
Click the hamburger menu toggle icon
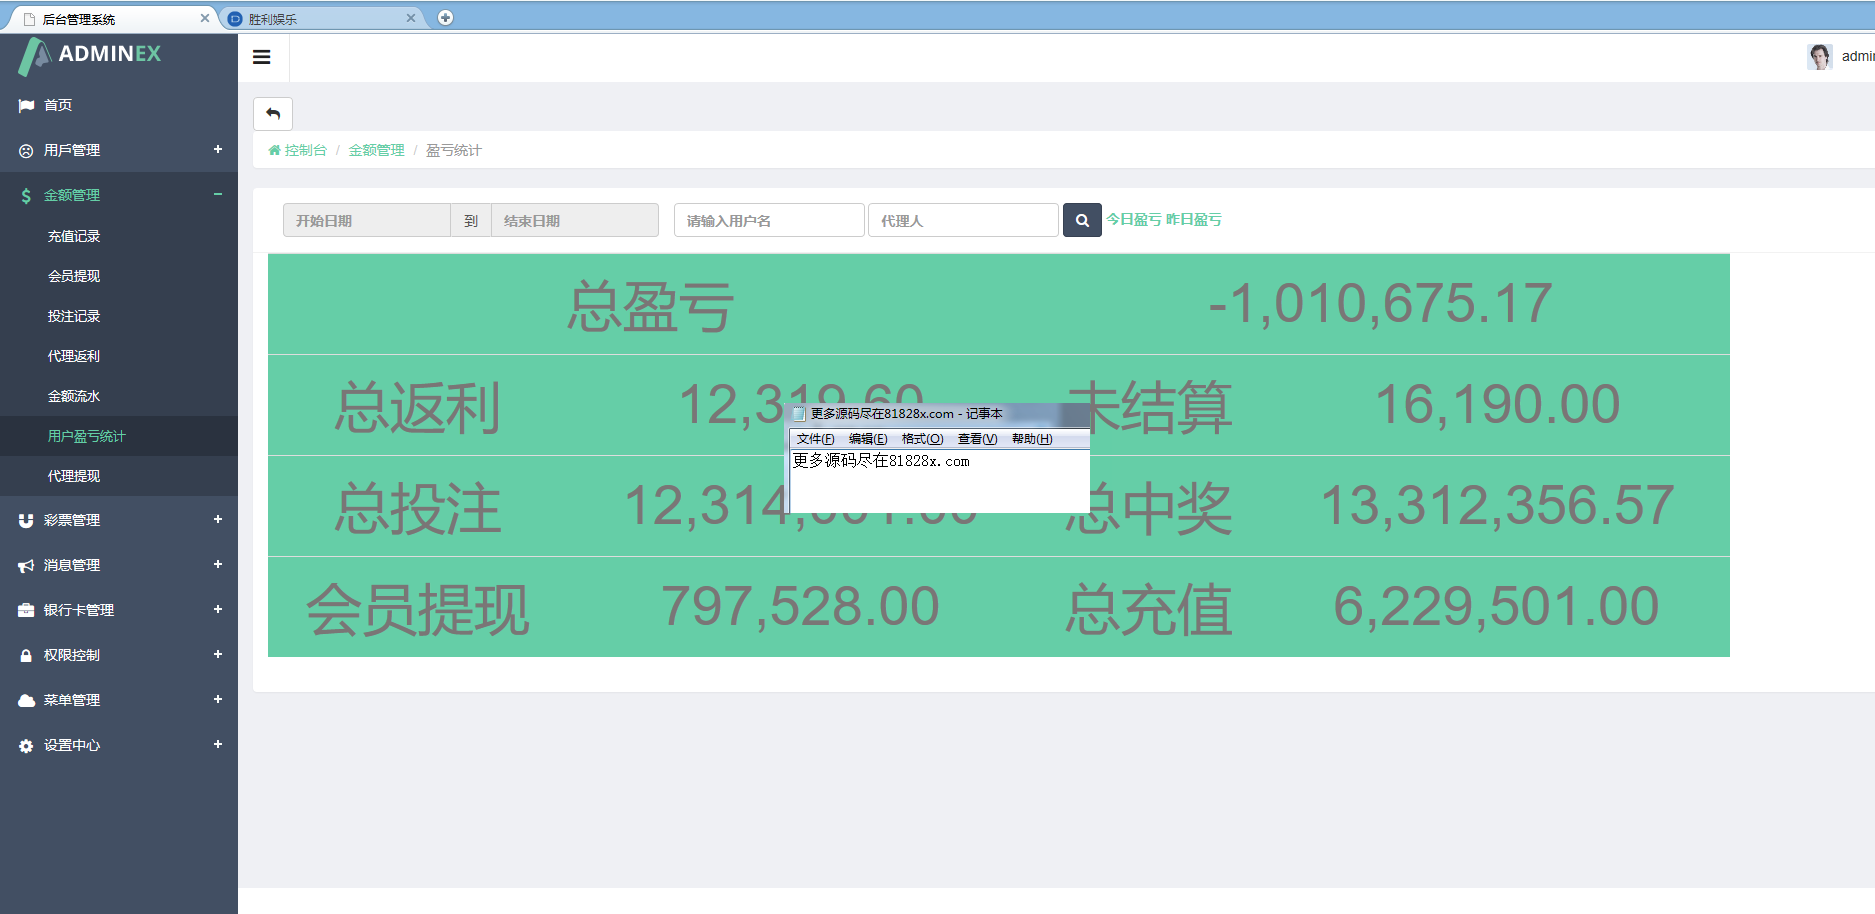click(262, 57)
